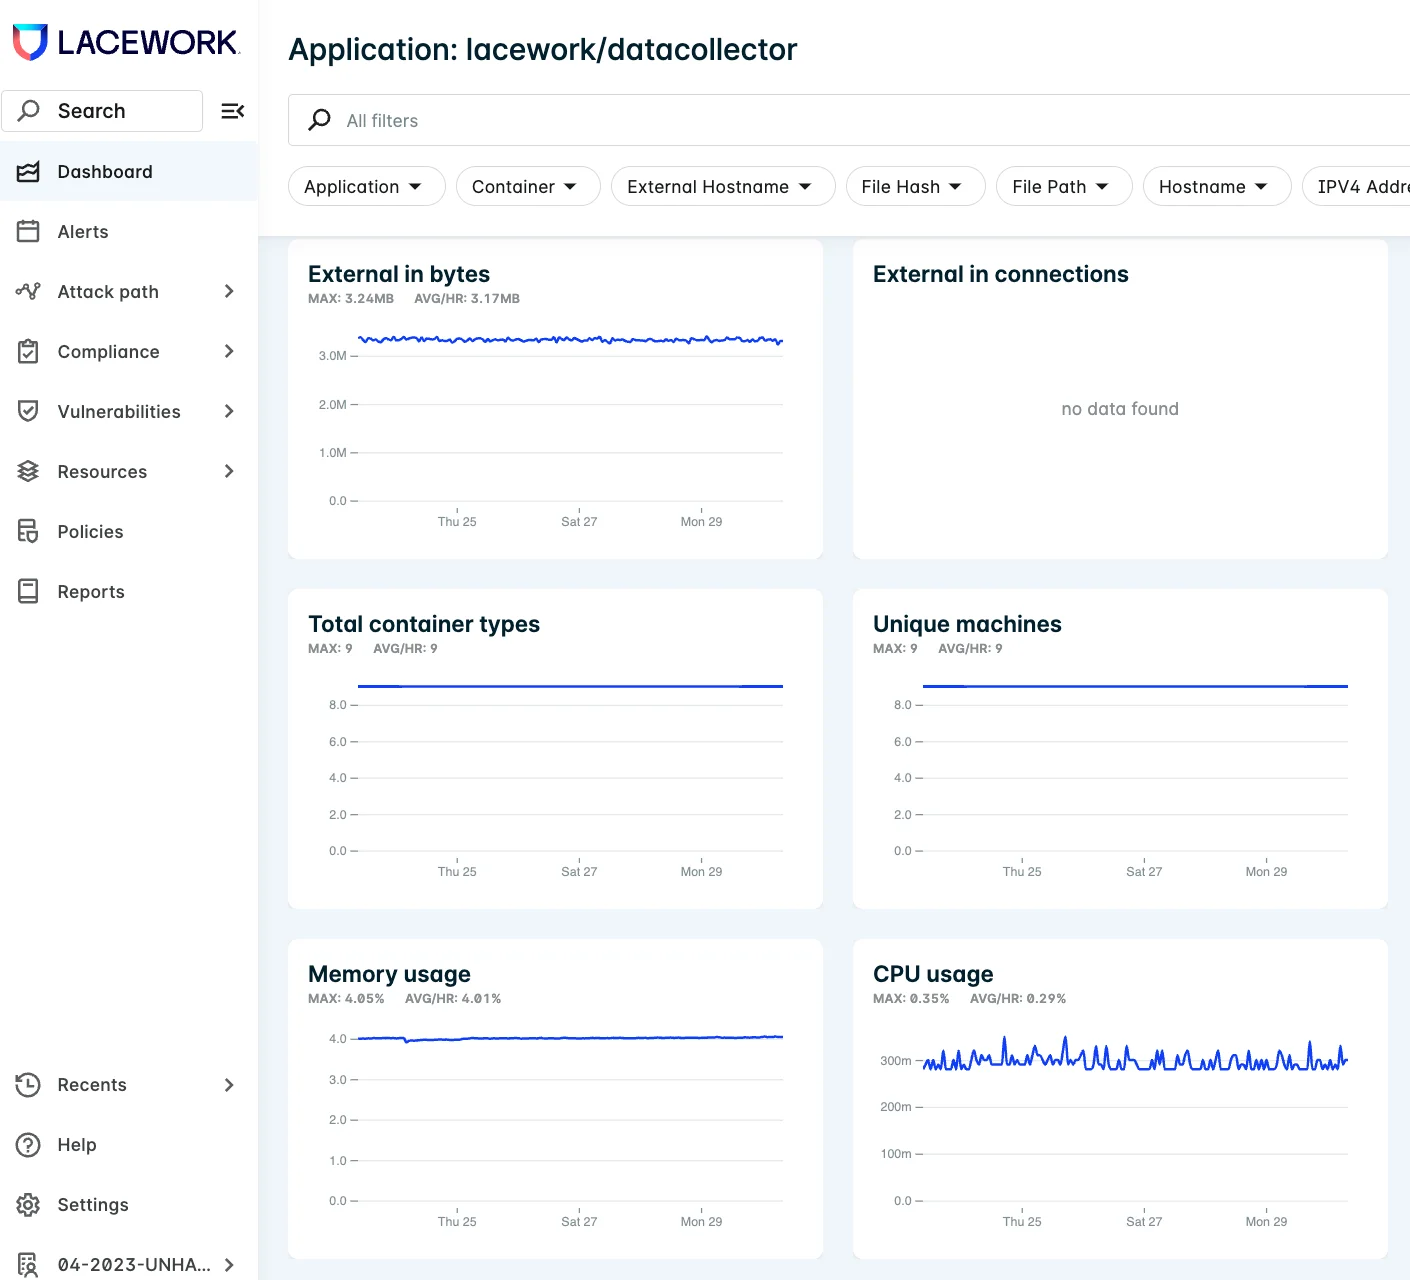This screenshot has height=1280, width=1410.
Task: Click the account icon beside 04-2023-UNHA
Action: pos(28,1265)
